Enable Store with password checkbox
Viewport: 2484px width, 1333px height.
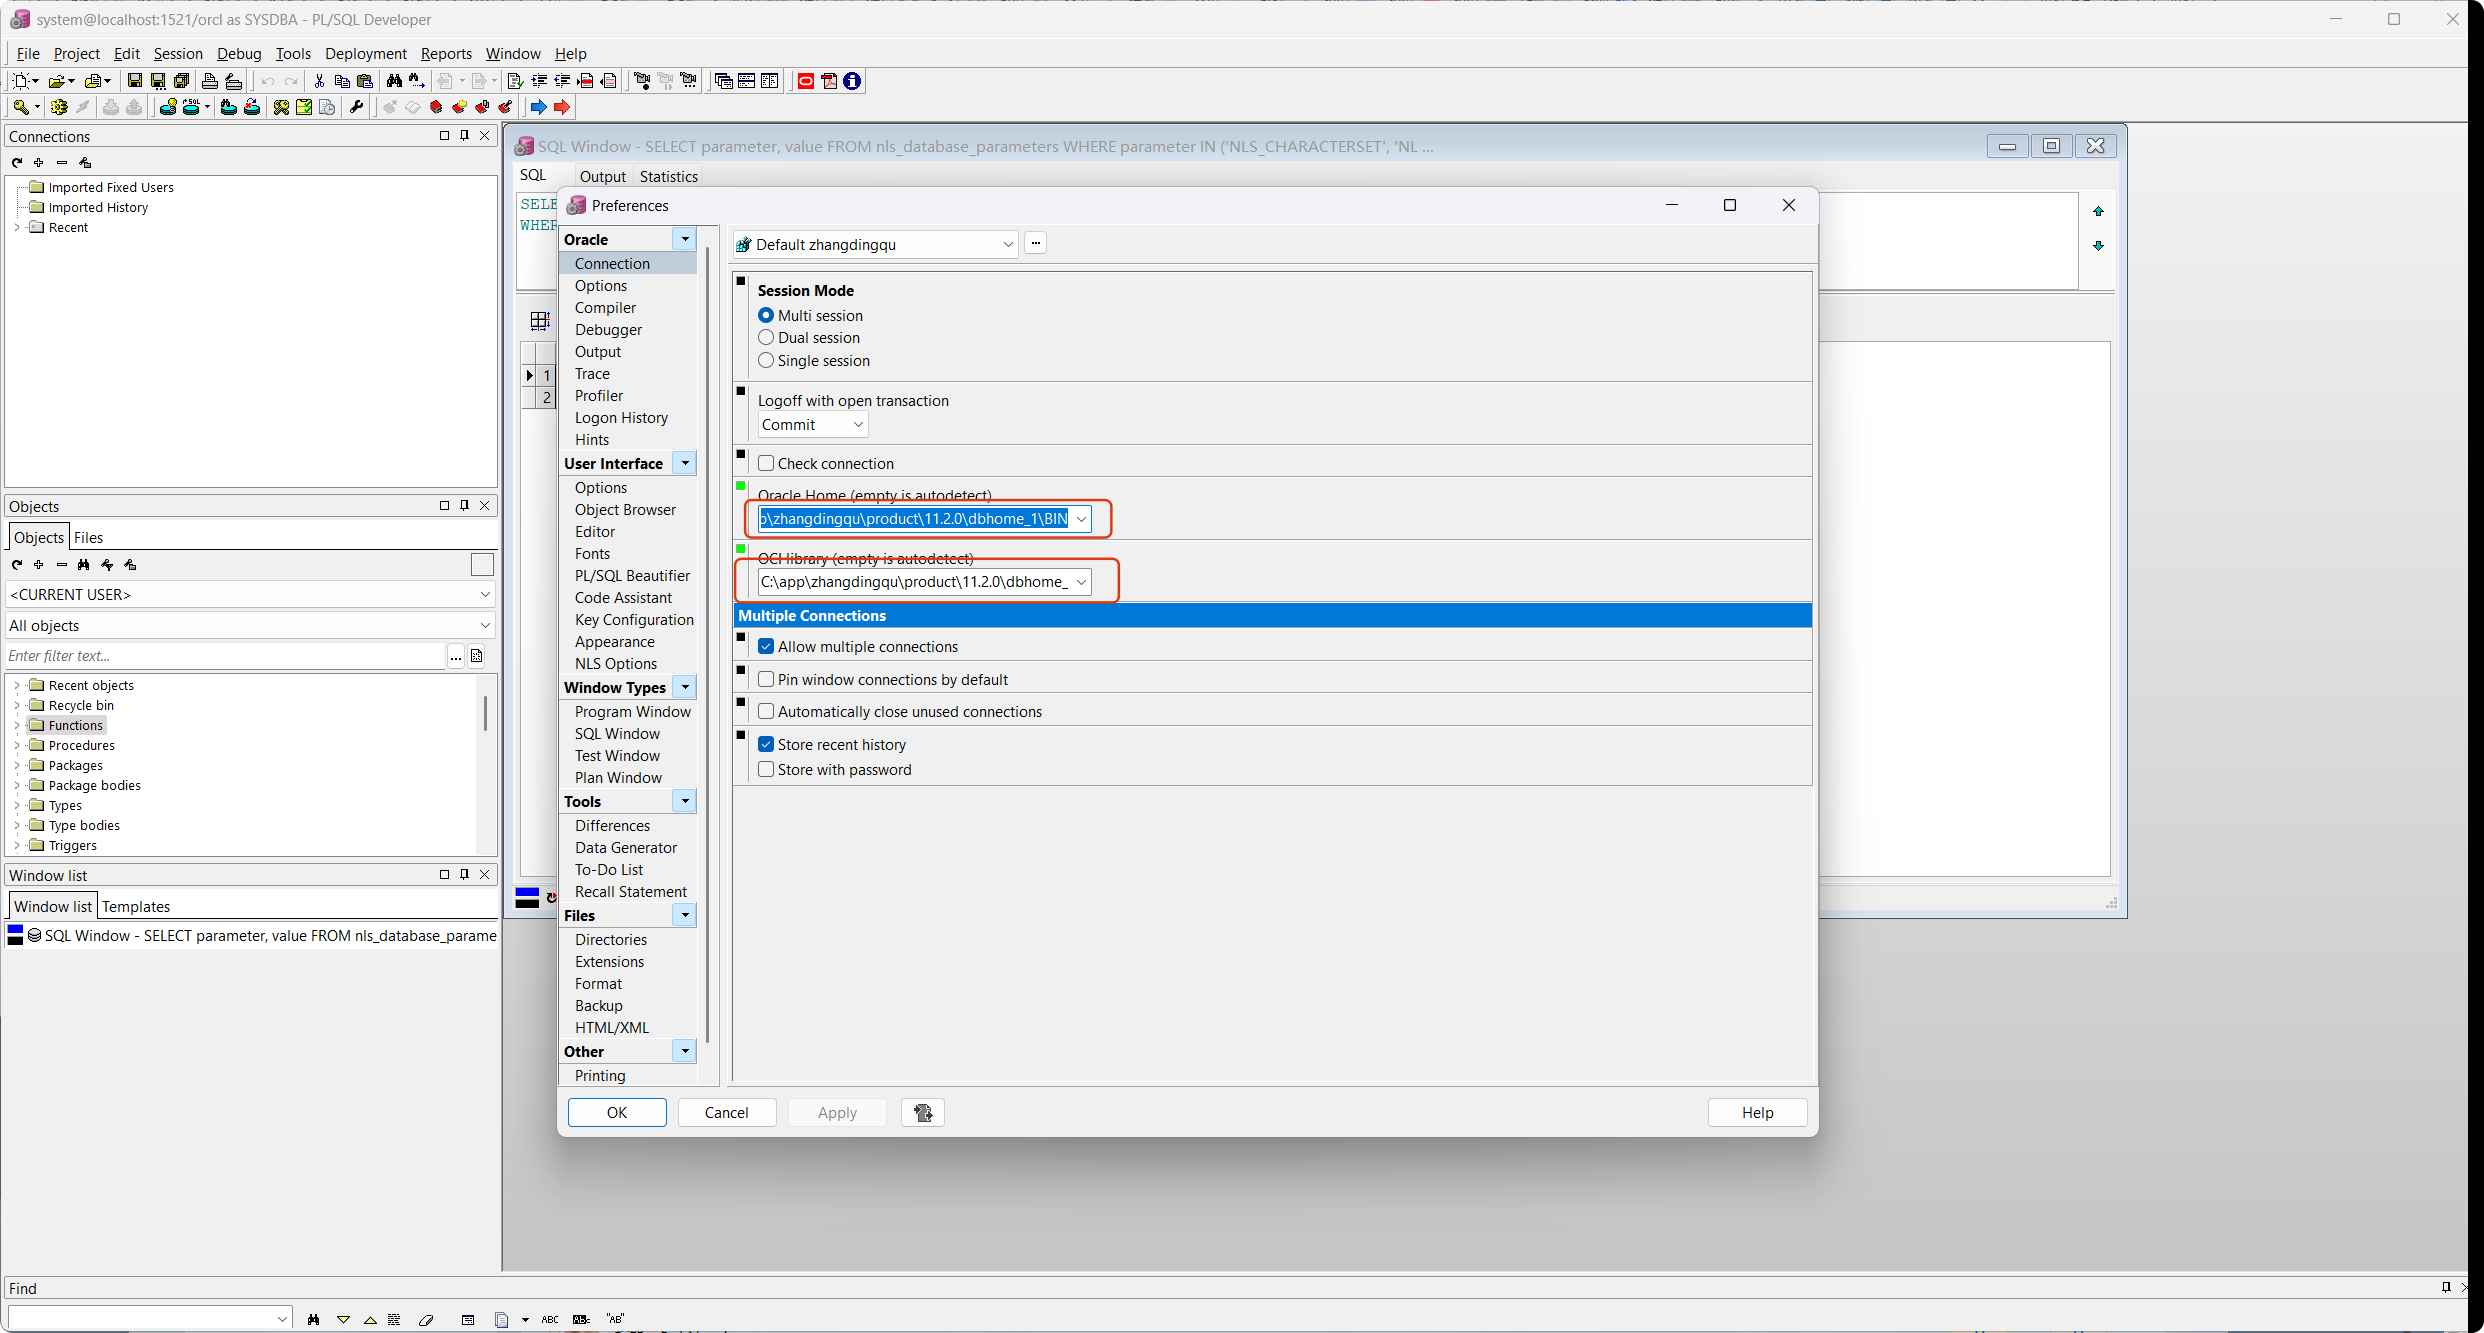point(766,770)
